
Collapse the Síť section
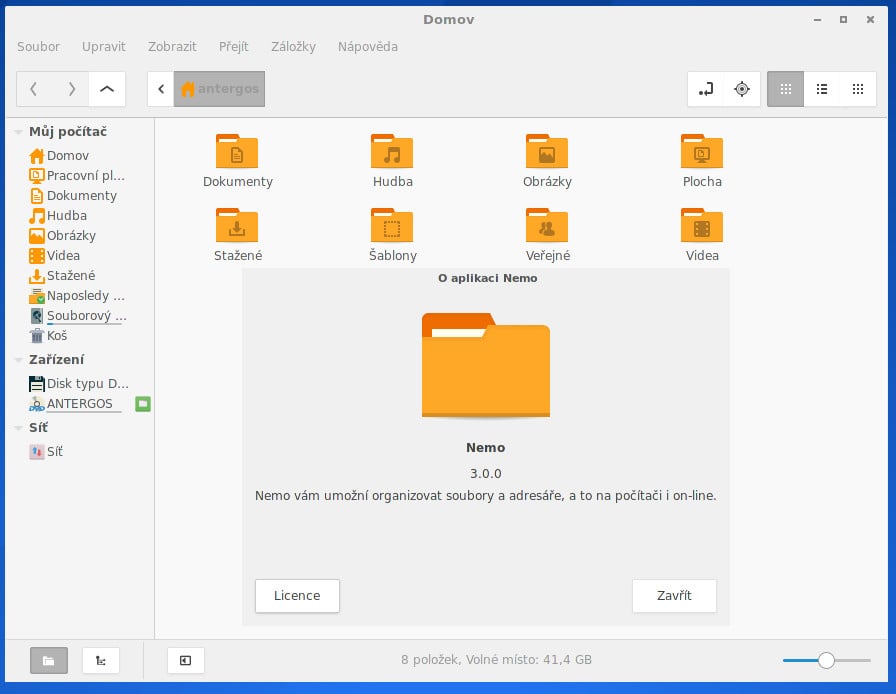[x=18, y=427]
